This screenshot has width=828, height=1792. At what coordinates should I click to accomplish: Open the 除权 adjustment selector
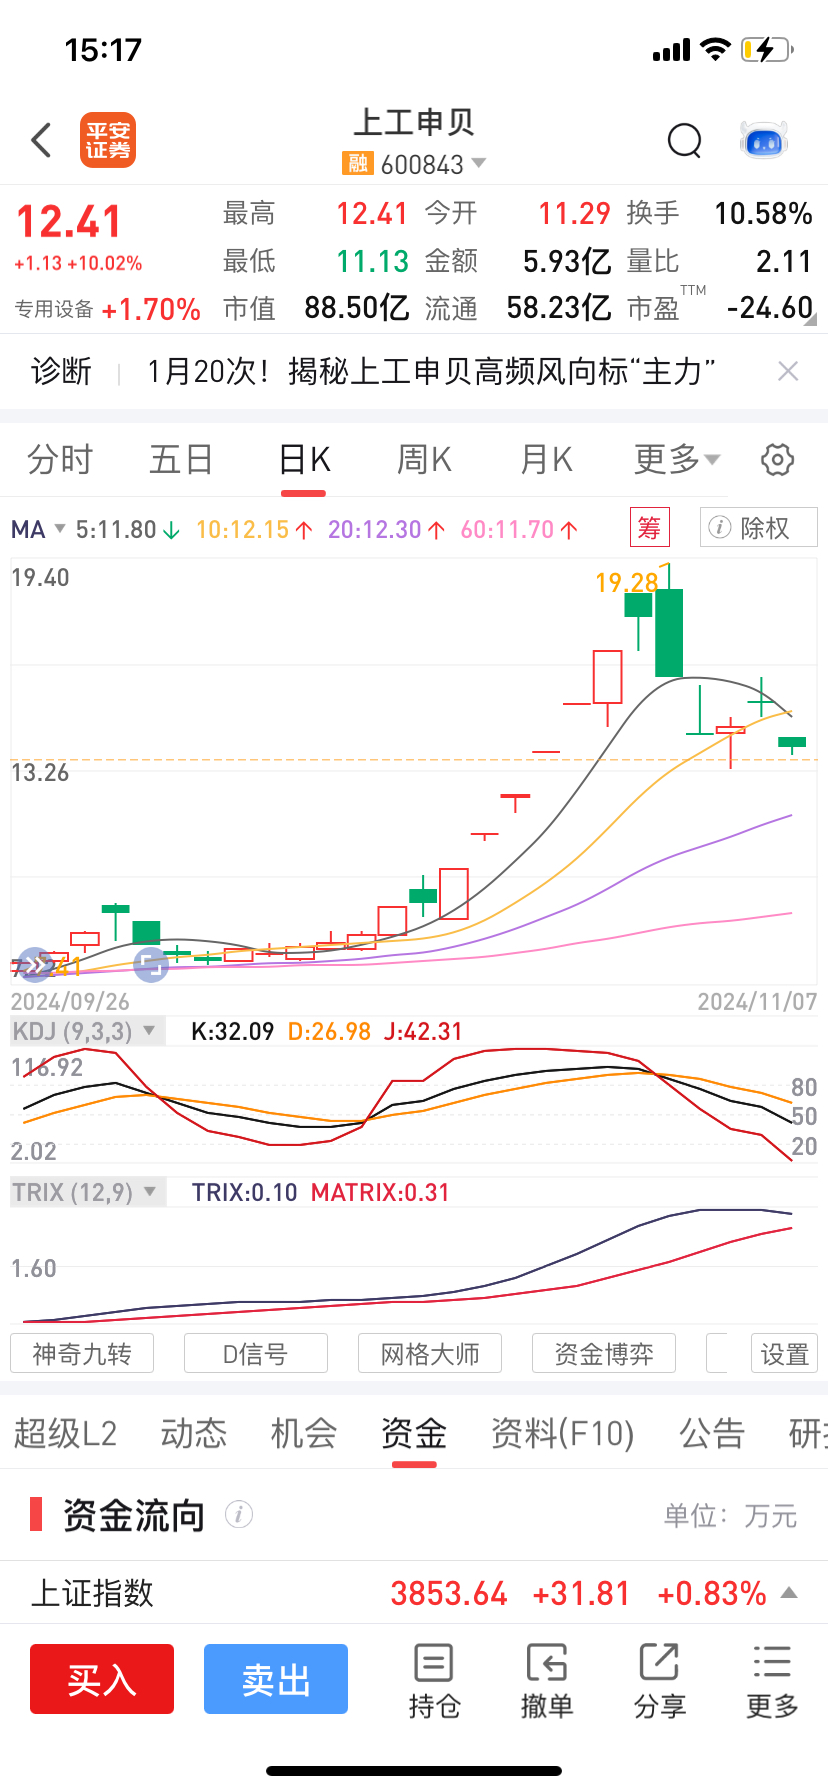[x=759, y=527]
